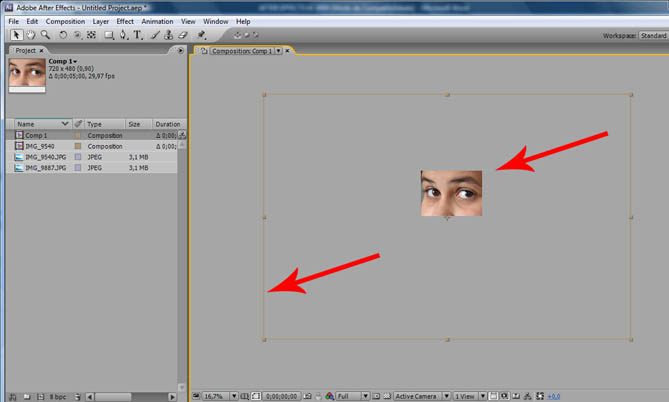Open the Full resolution dropdown
669x402 pixels.
click(350, 396)
